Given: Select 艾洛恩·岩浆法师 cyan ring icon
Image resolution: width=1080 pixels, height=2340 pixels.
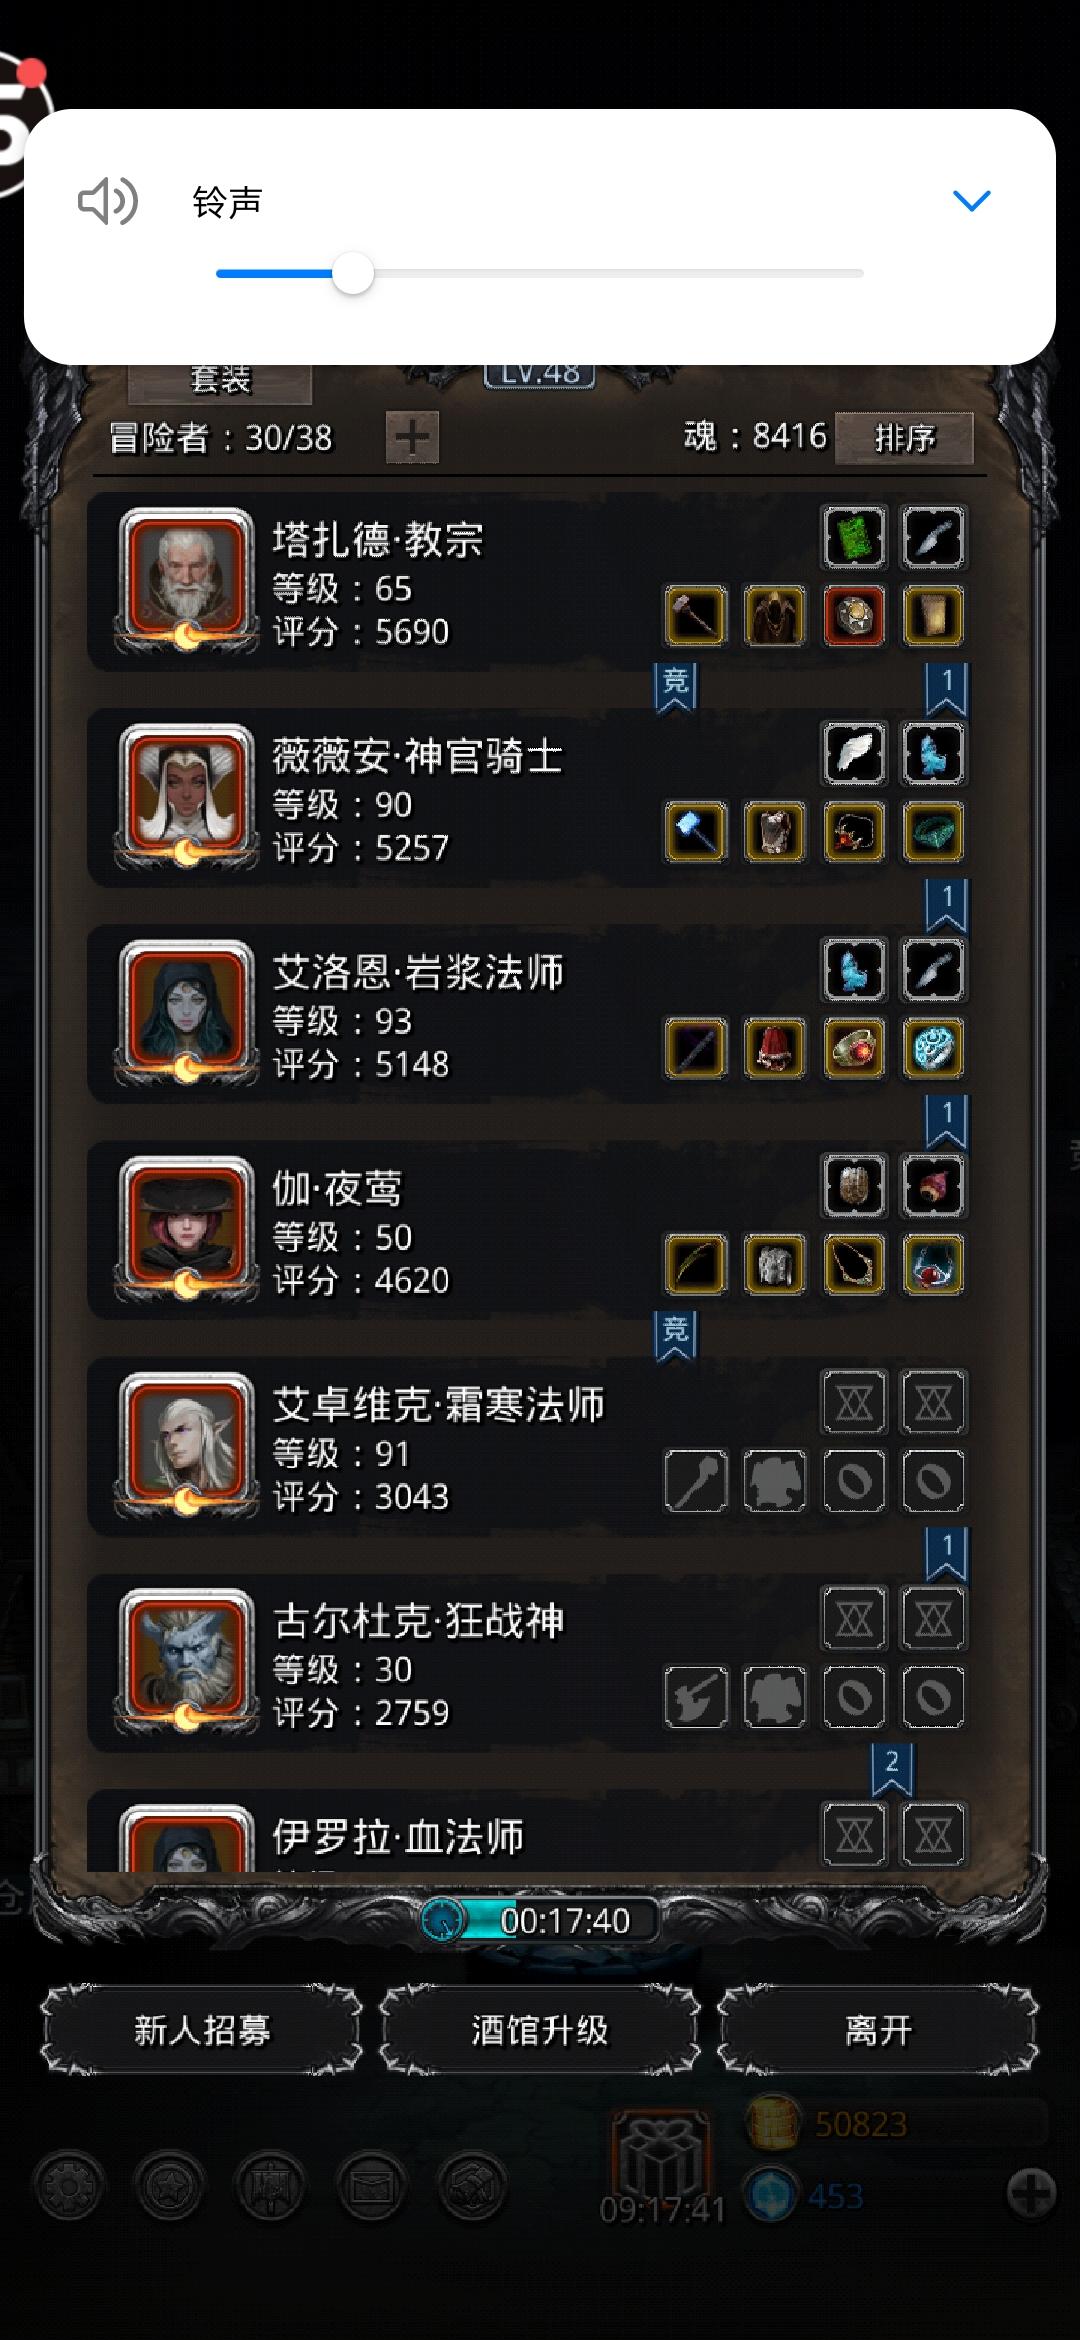Looking at the screenshot, I should [x=933, y=1048].
